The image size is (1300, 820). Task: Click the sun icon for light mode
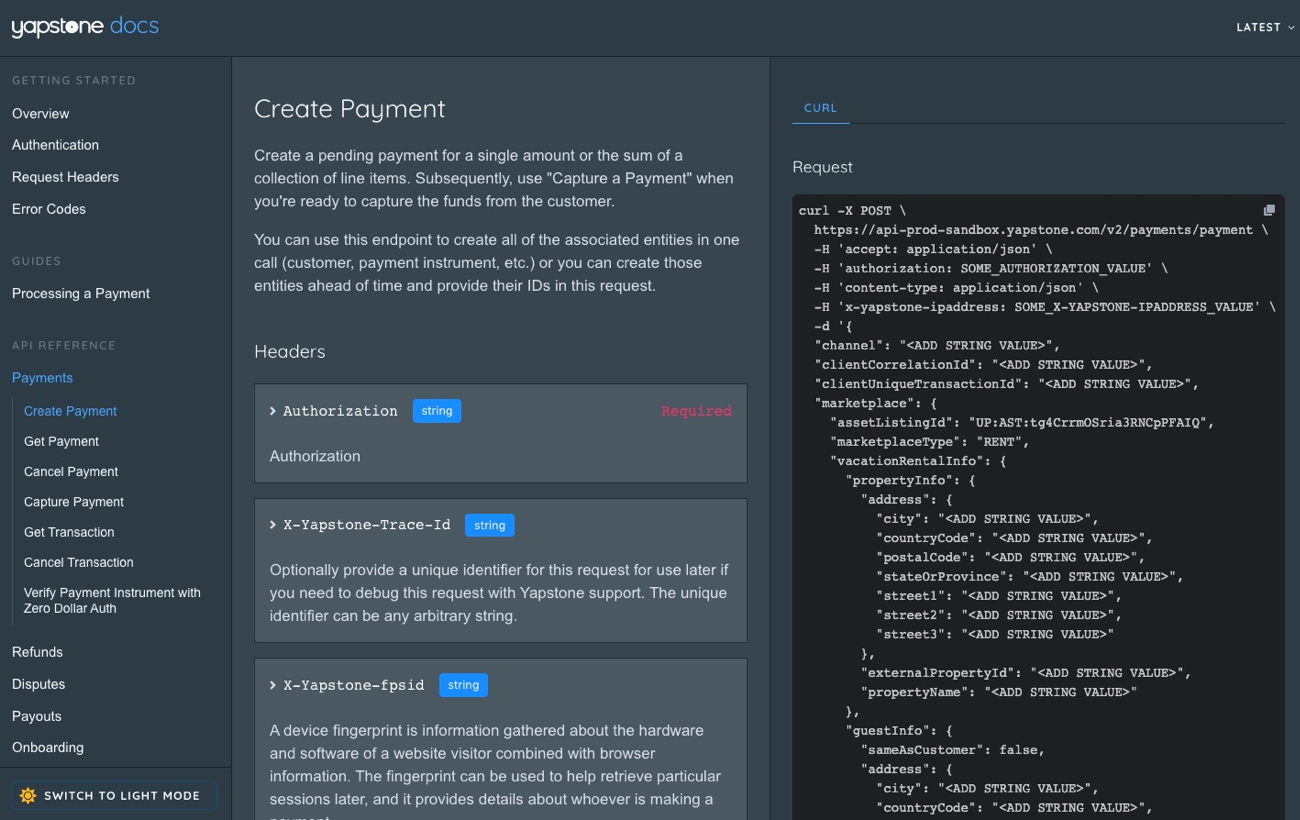coord(28,796)
